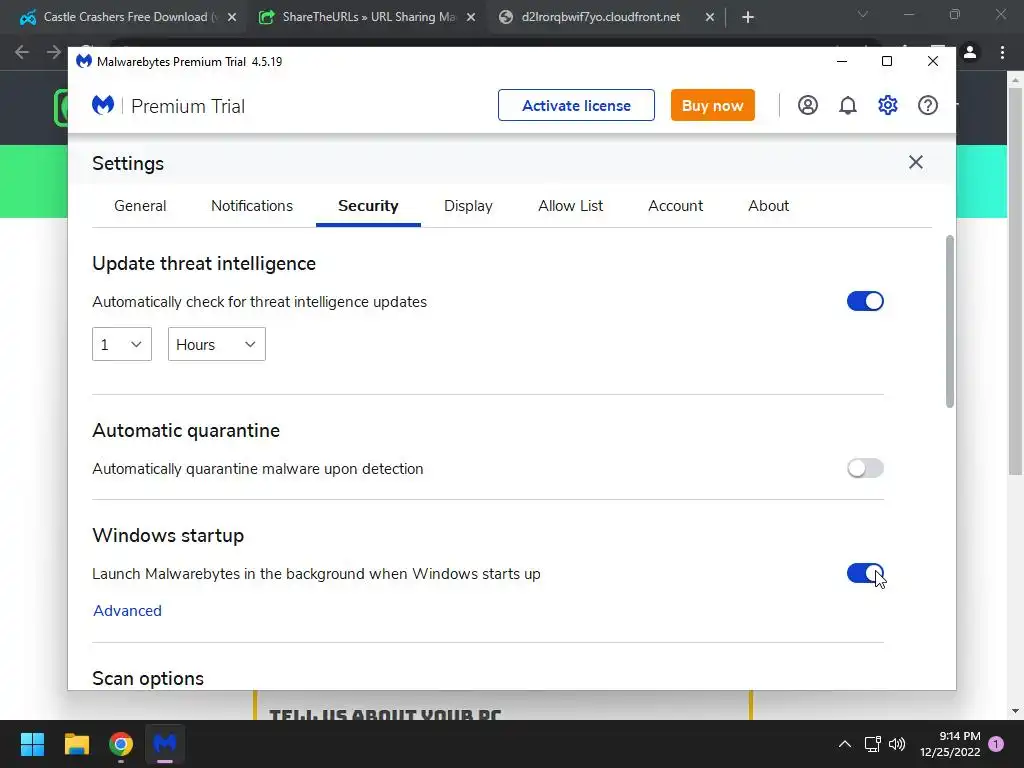The height and width of the screenshot is (768, 1024).
Task: Click the Chrome page scrollbar thumb
Action: click(x=1015, y=281)
